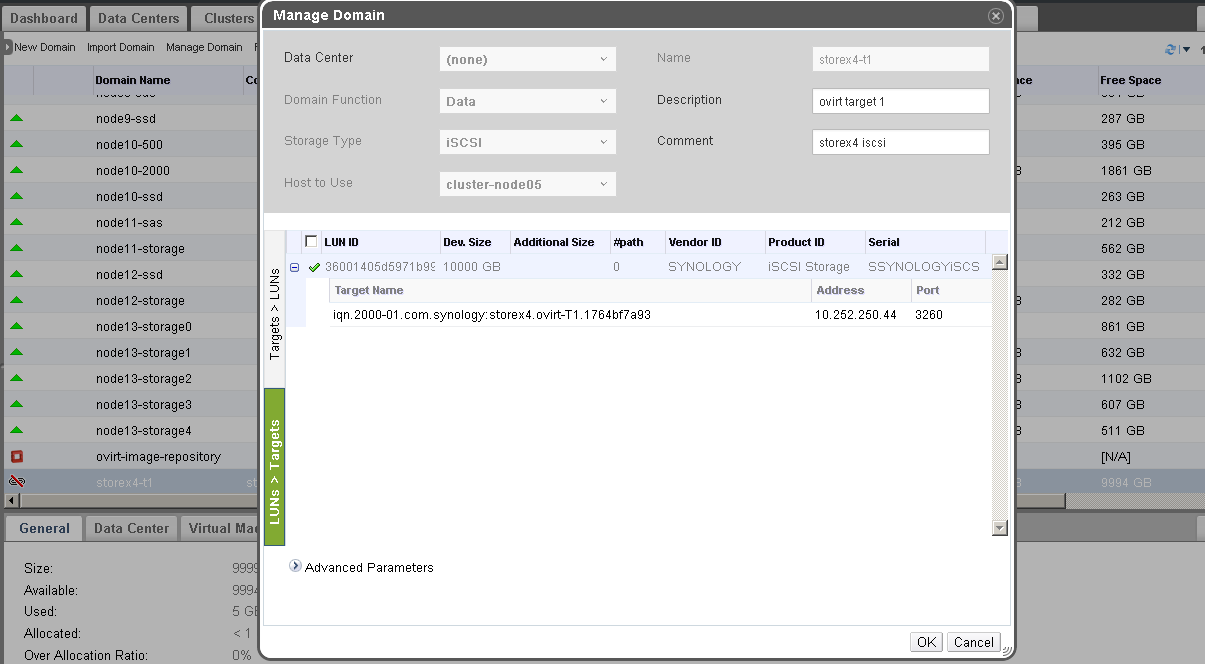This screenshot has width=1205, height=664.
Task: Select the General sub-tab
Action: coord(44,528)
